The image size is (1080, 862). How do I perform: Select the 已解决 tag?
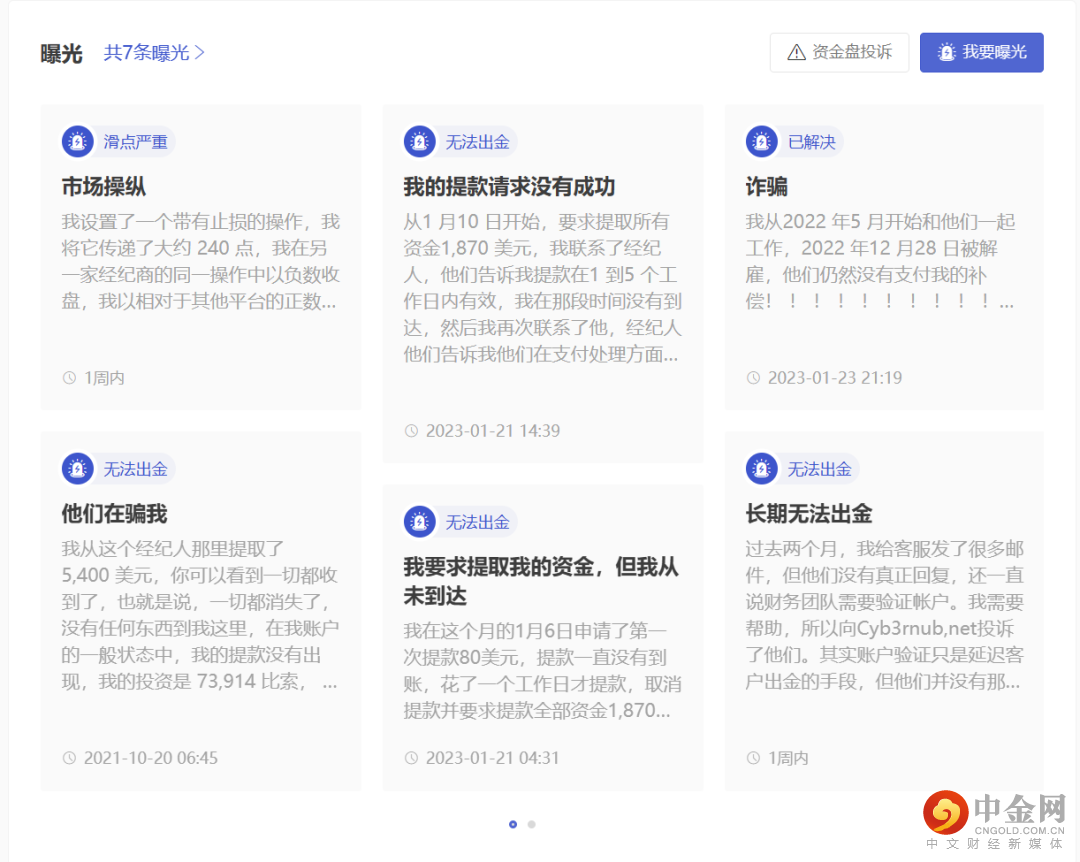click(811, 142)
